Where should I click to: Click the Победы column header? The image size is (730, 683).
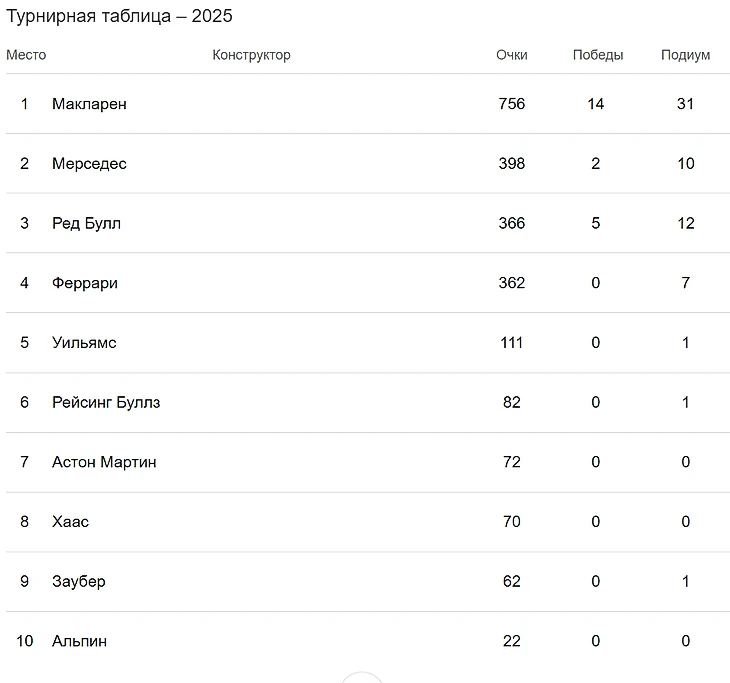click(x=597, y=55)
